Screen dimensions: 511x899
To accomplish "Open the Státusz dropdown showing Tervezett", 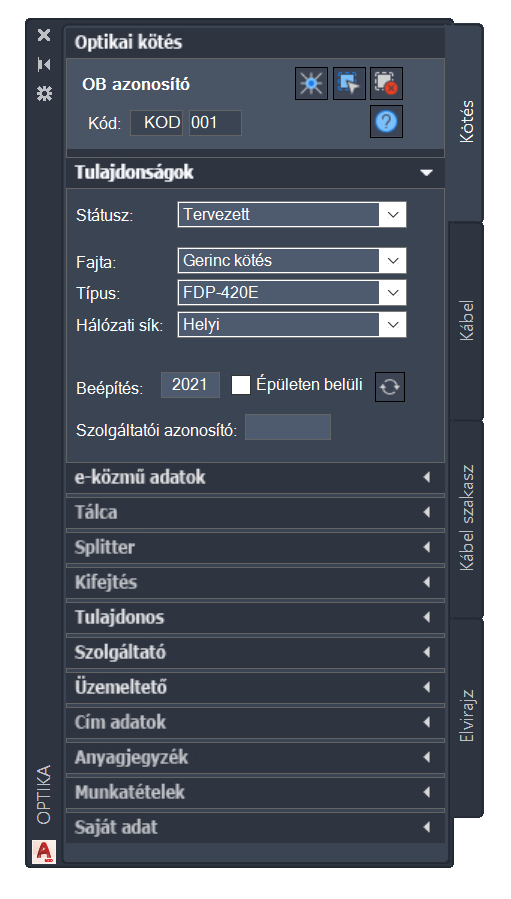I will (x=292, y=214).
